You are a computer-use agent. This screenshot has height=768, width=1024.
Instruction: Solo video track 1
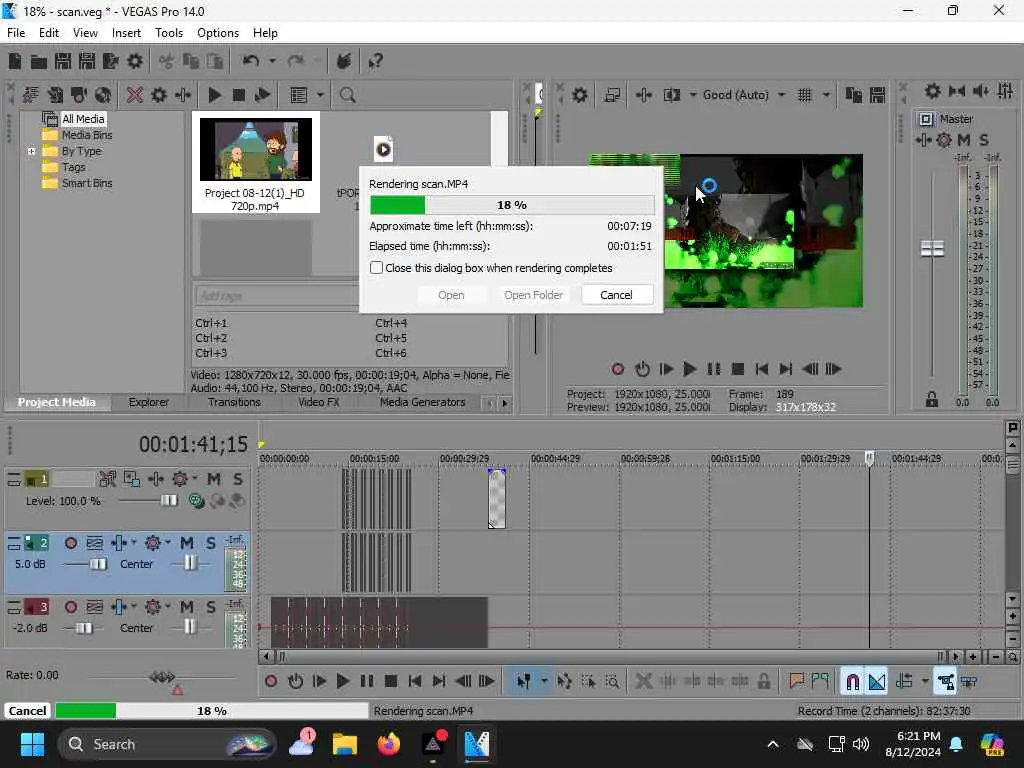[x=238, y=479]
